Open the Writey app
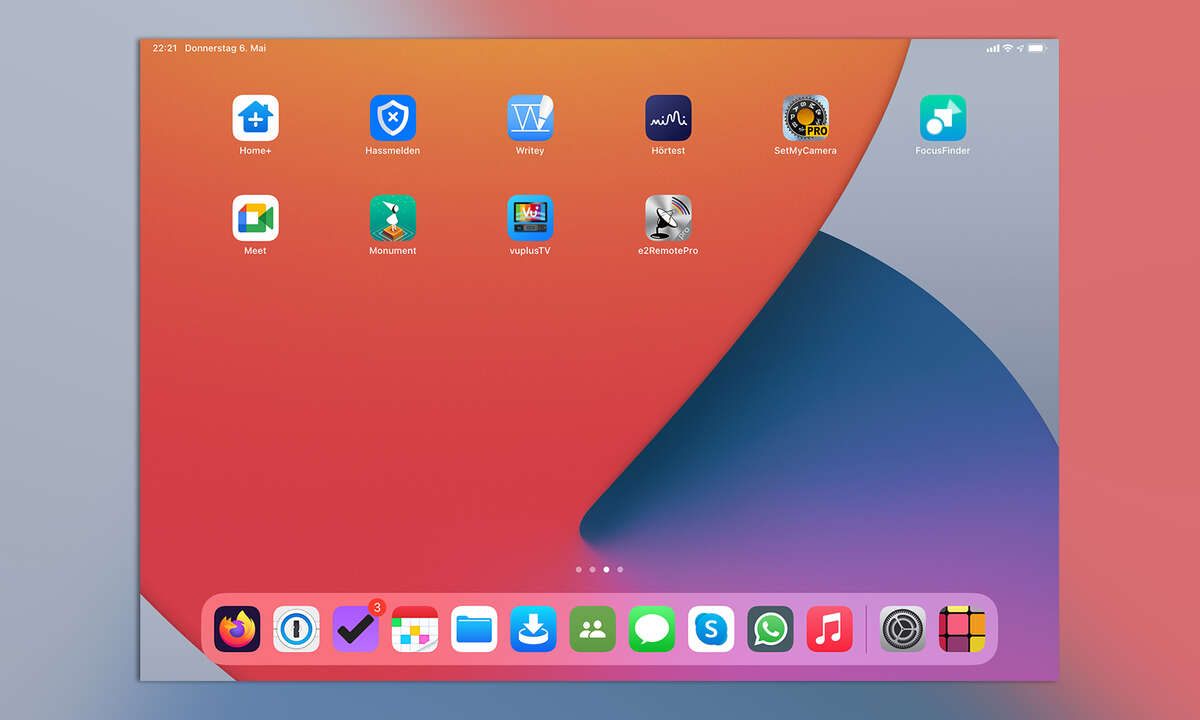The image size is (1200, 720). pos(530,118)
